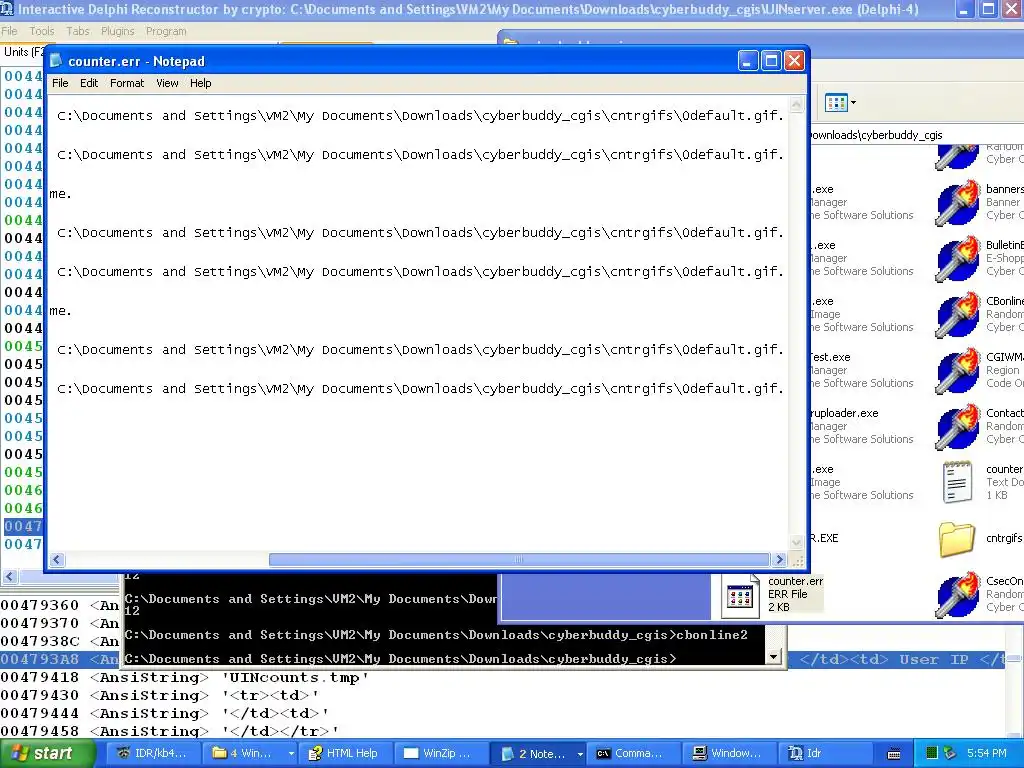Open the CGIWM torch icon in Explorer
Screen dimensions: 1024x768
click(958, 372)
